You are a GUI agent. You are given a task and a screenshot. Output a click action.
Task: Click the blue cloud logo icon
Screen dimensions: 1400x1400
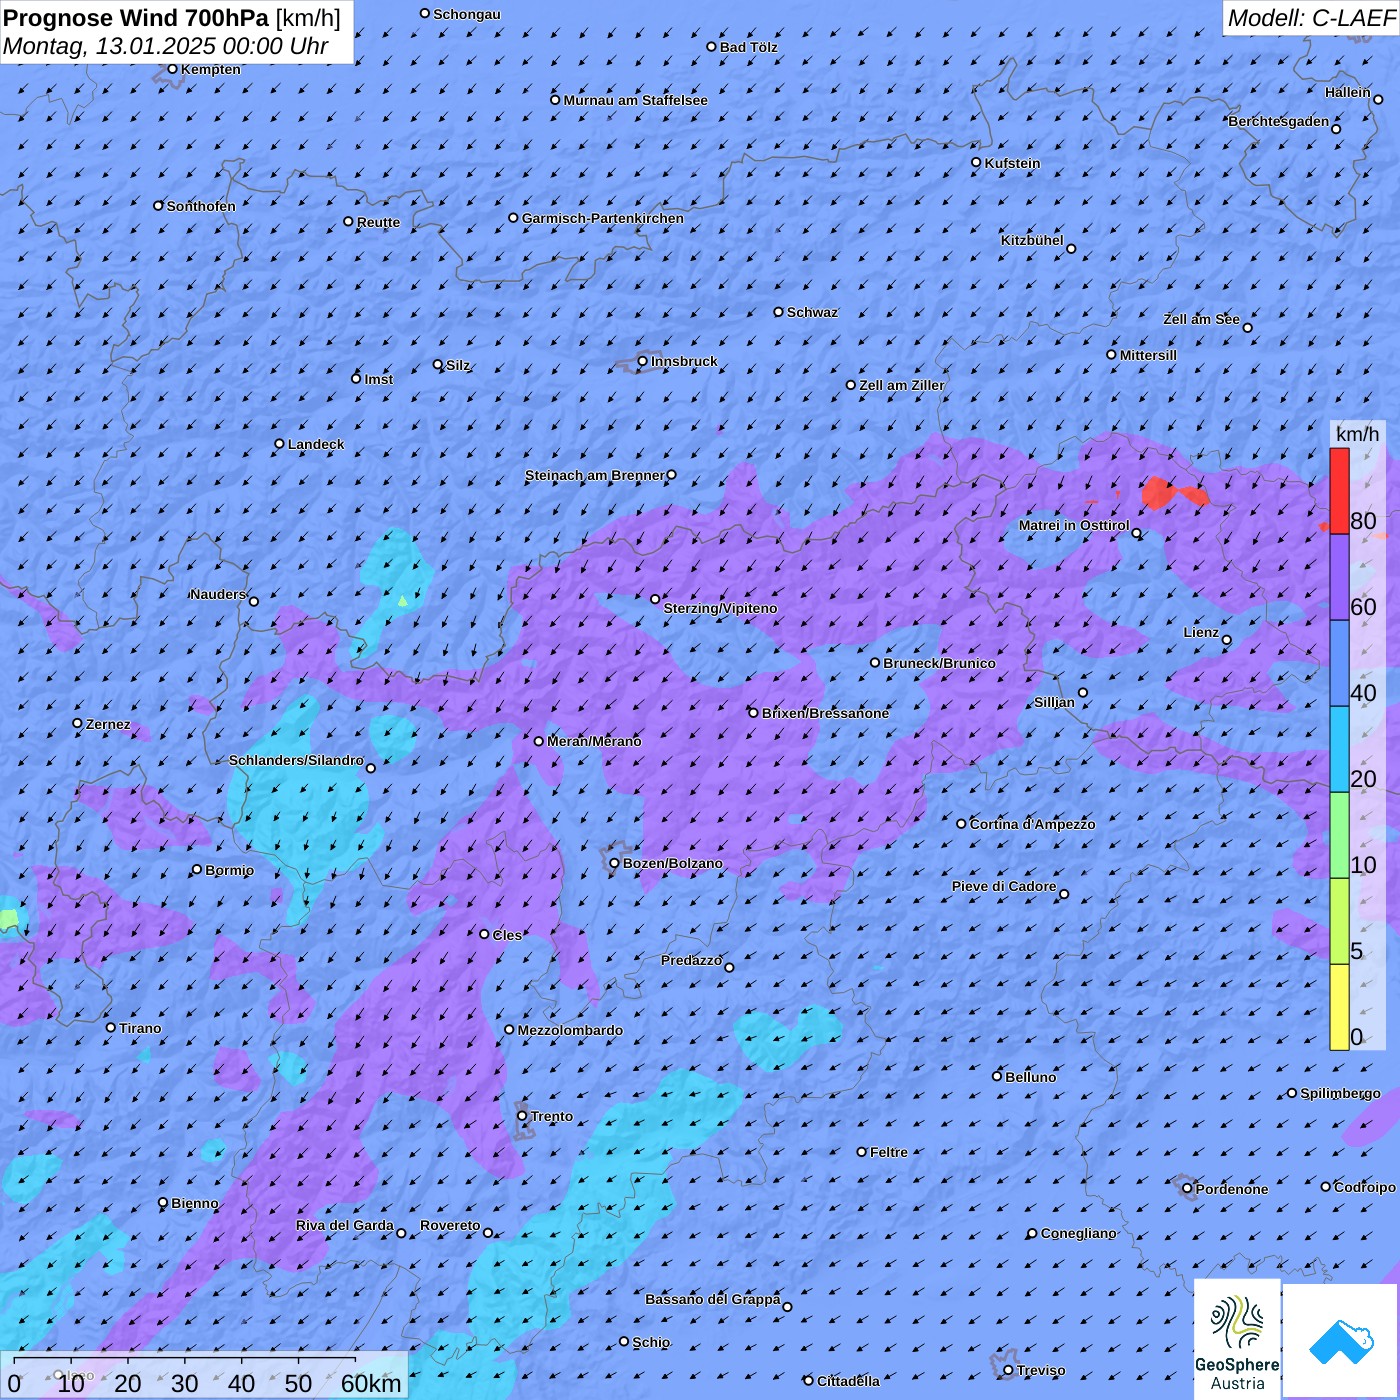pyautogui.click(x=1341, y=1340)
